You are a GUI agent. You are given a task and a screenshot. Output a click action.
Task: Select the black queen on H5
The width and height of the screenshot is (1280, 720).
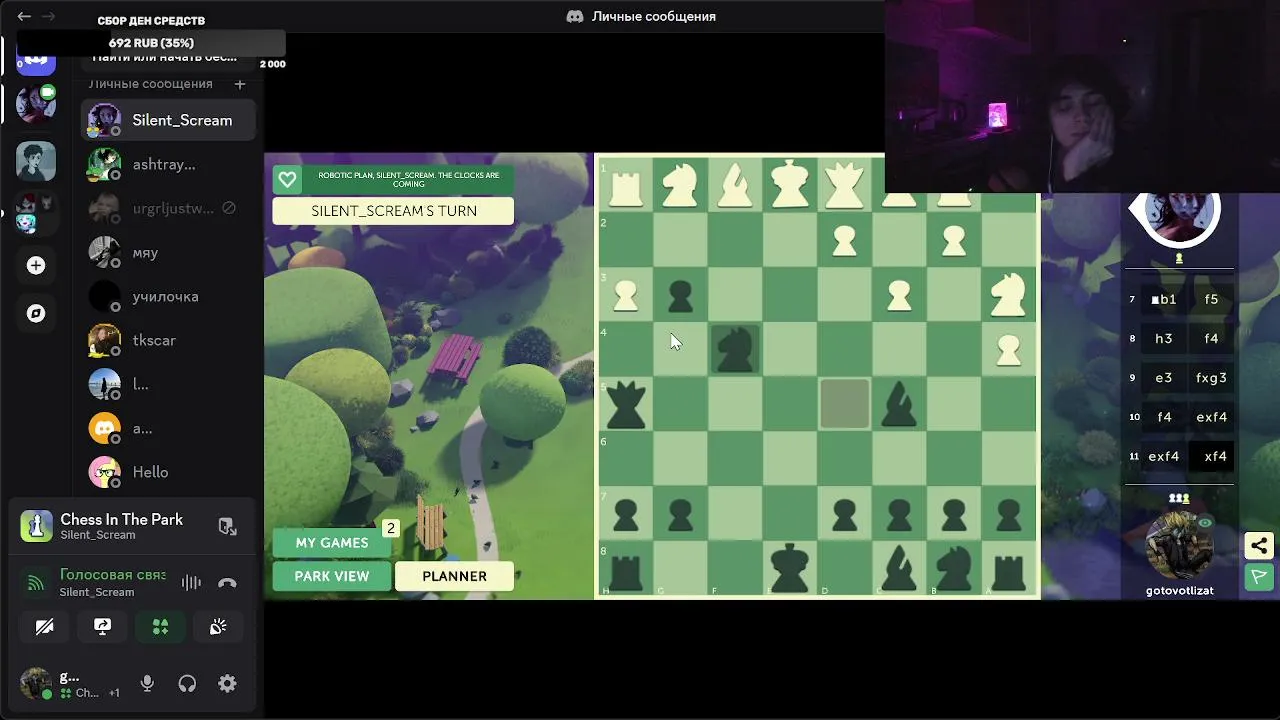626,403
